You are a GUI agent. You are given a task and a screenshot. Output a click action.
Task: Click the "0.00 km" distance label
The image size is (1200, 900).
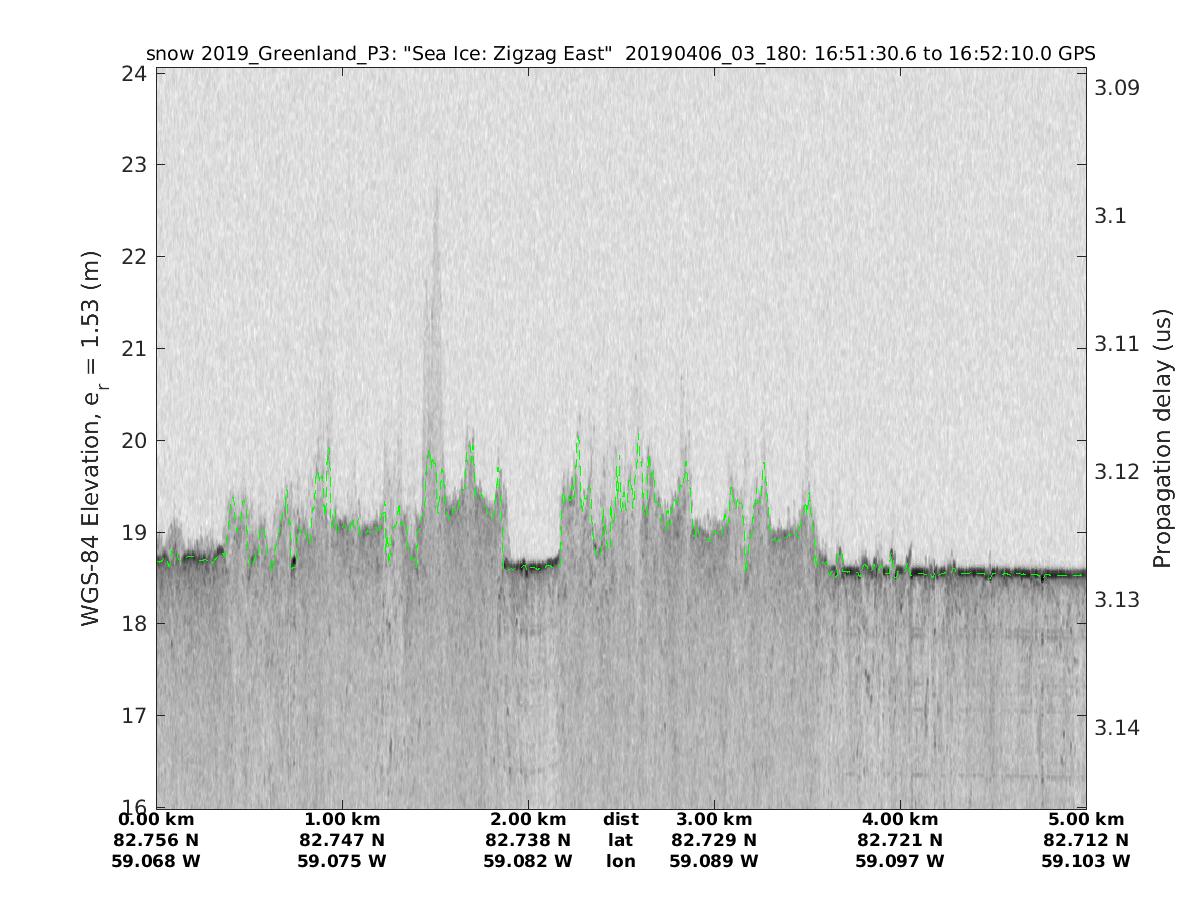pyautogui.click(x=156, y=819)
